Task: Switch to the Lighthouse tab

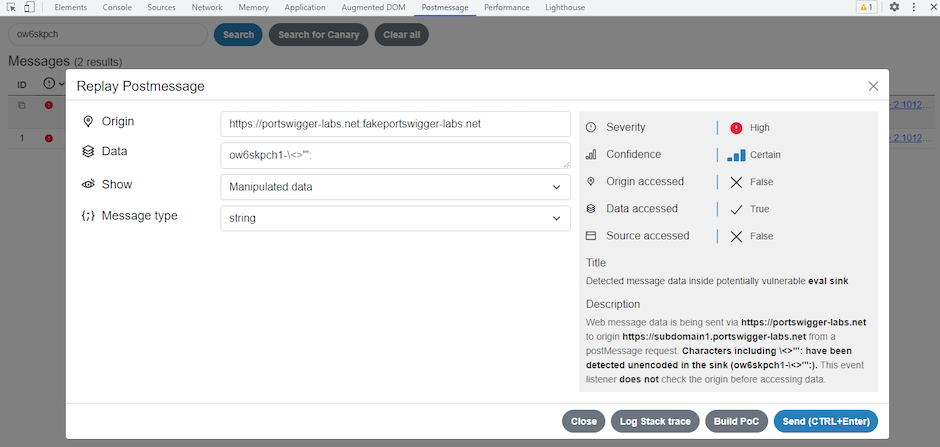Action: pyautogui.click(x=565, y=8)
